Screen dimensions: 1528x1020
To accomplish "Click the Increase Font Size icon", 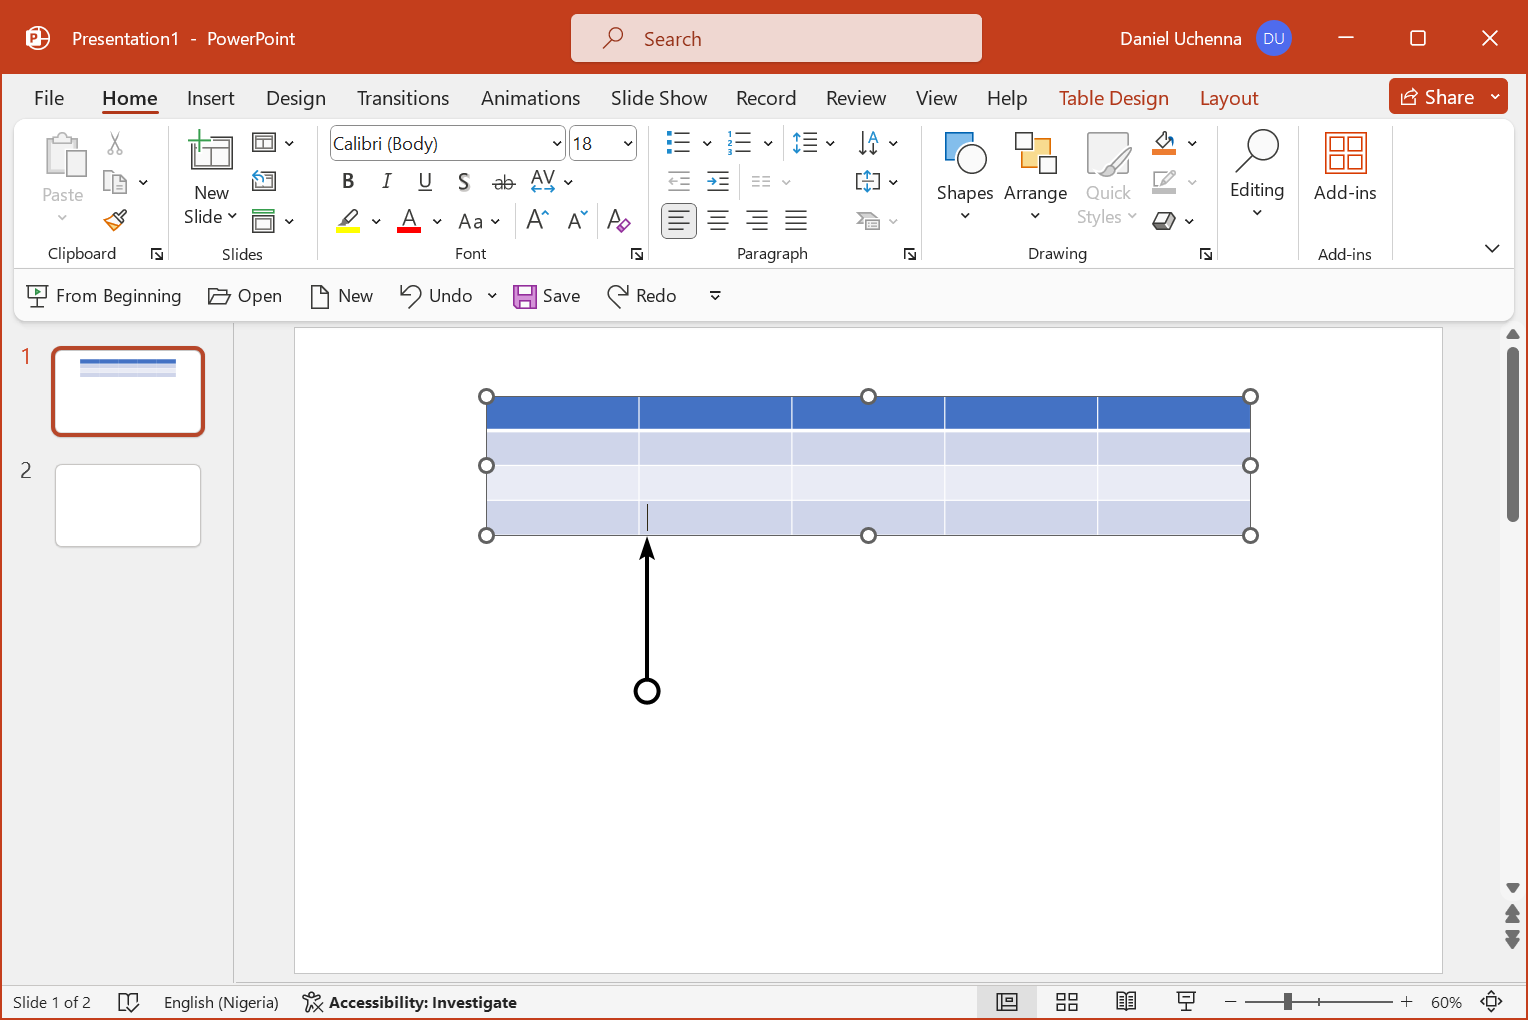I will click(x=537, y=221).
